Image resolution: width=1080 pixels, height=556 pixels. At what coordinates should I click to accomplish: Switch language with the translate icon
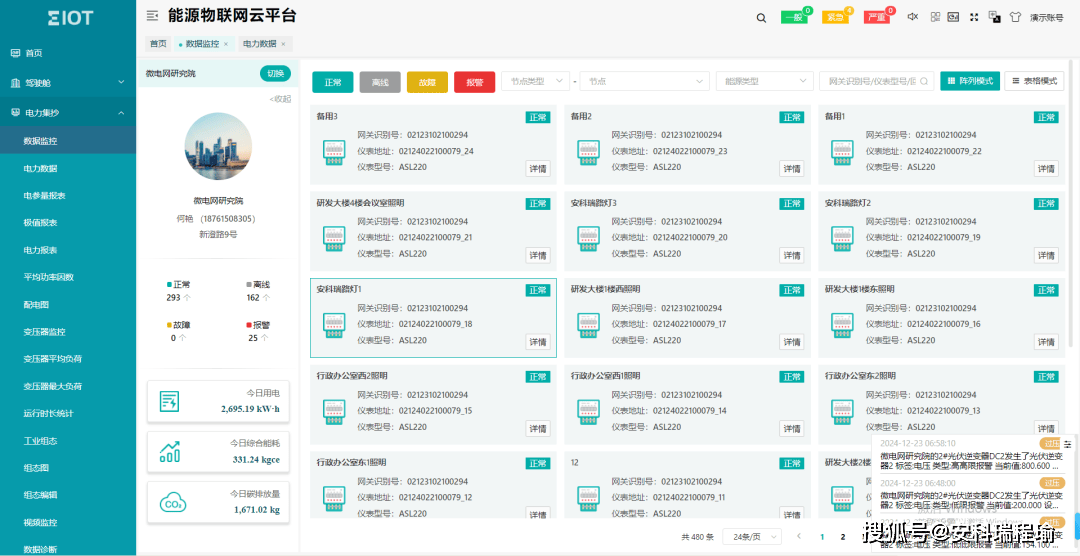[994, 17]
